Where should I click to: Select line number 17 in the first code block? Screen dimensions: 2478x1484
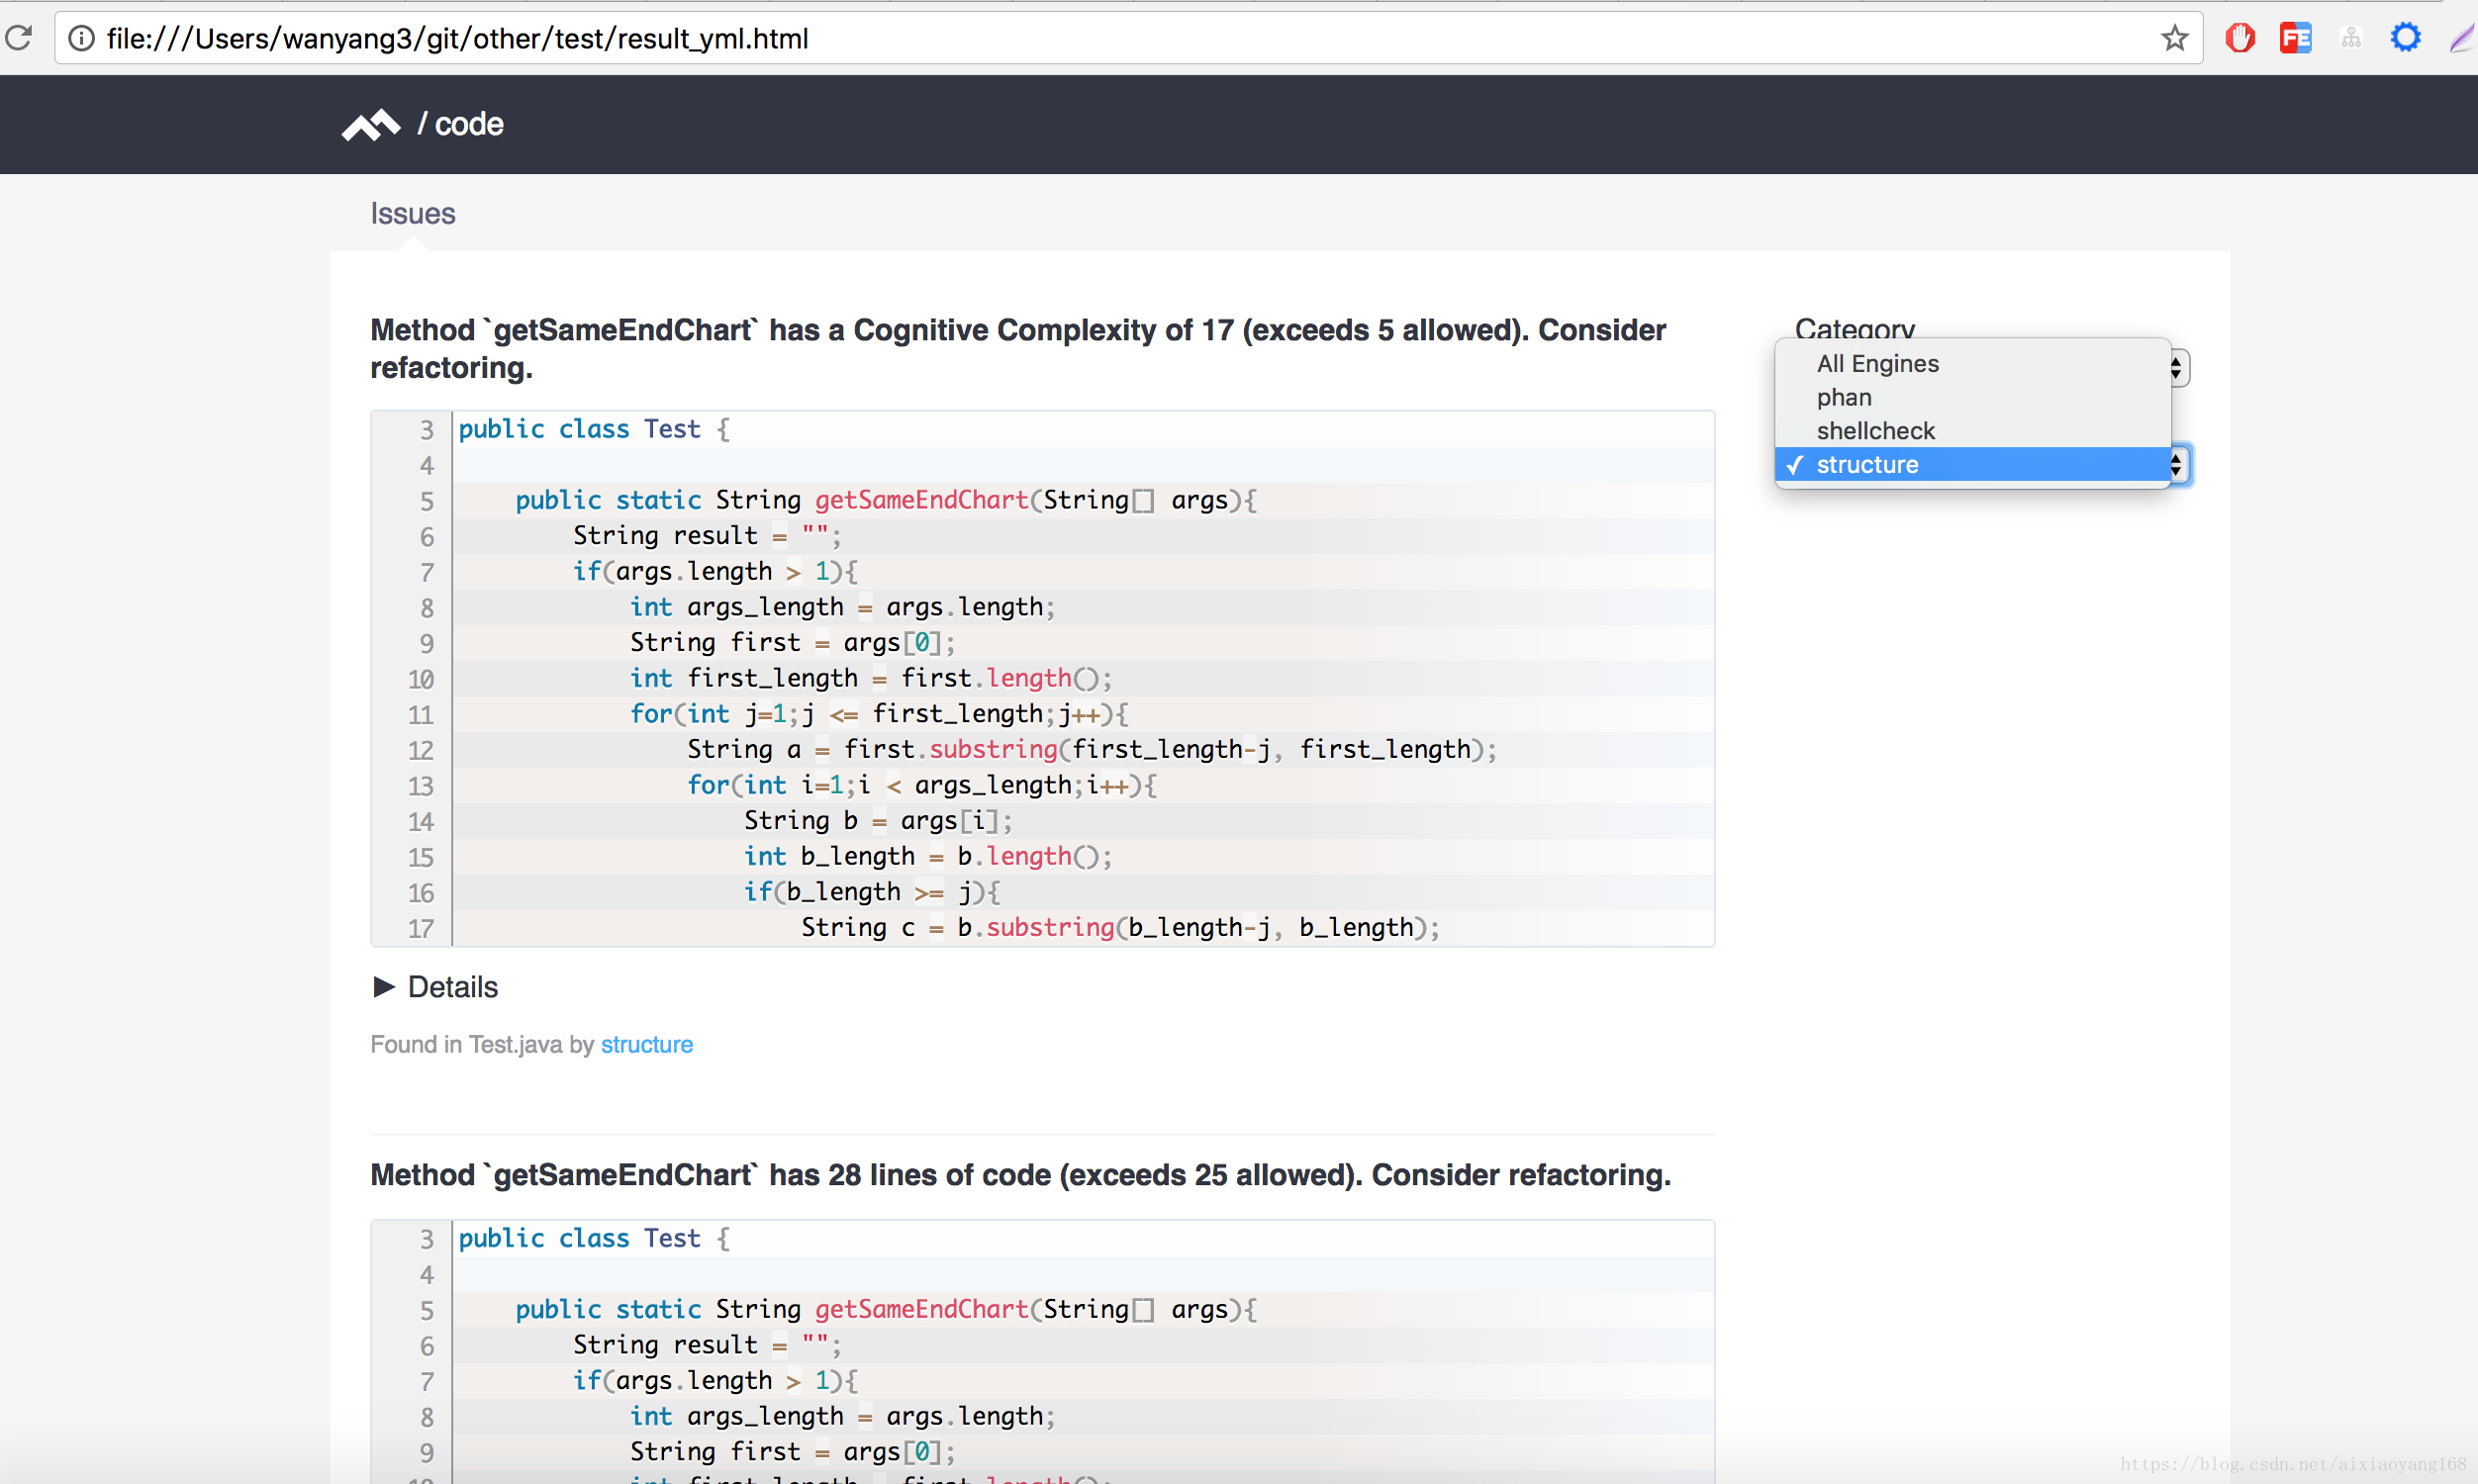click(420, 929)
